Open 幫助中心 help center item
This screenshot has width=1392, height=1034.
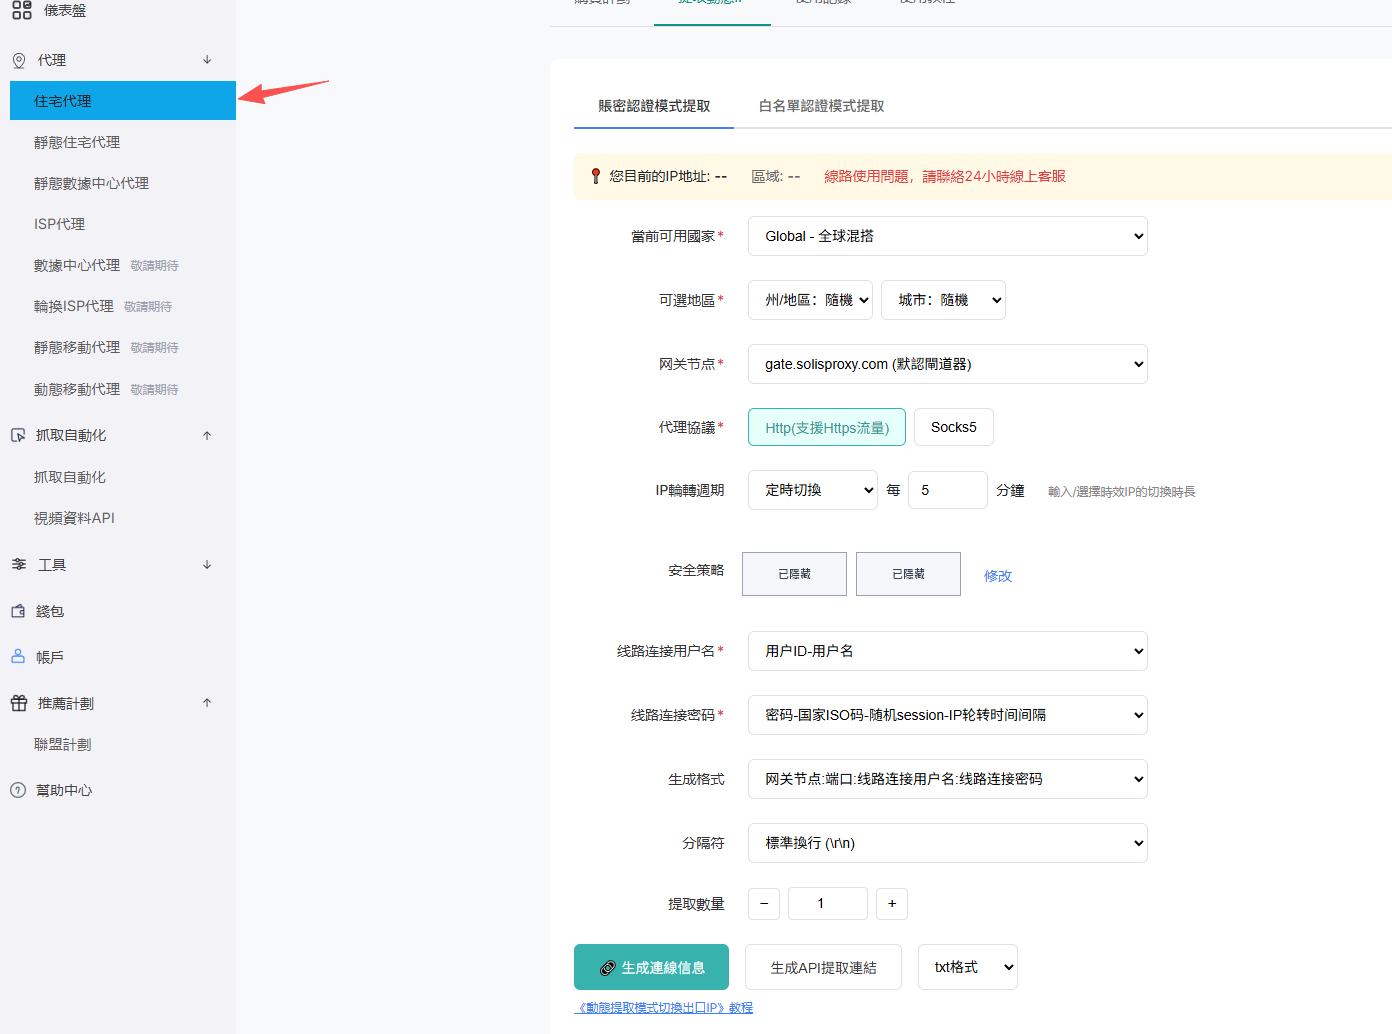(64, 790)
